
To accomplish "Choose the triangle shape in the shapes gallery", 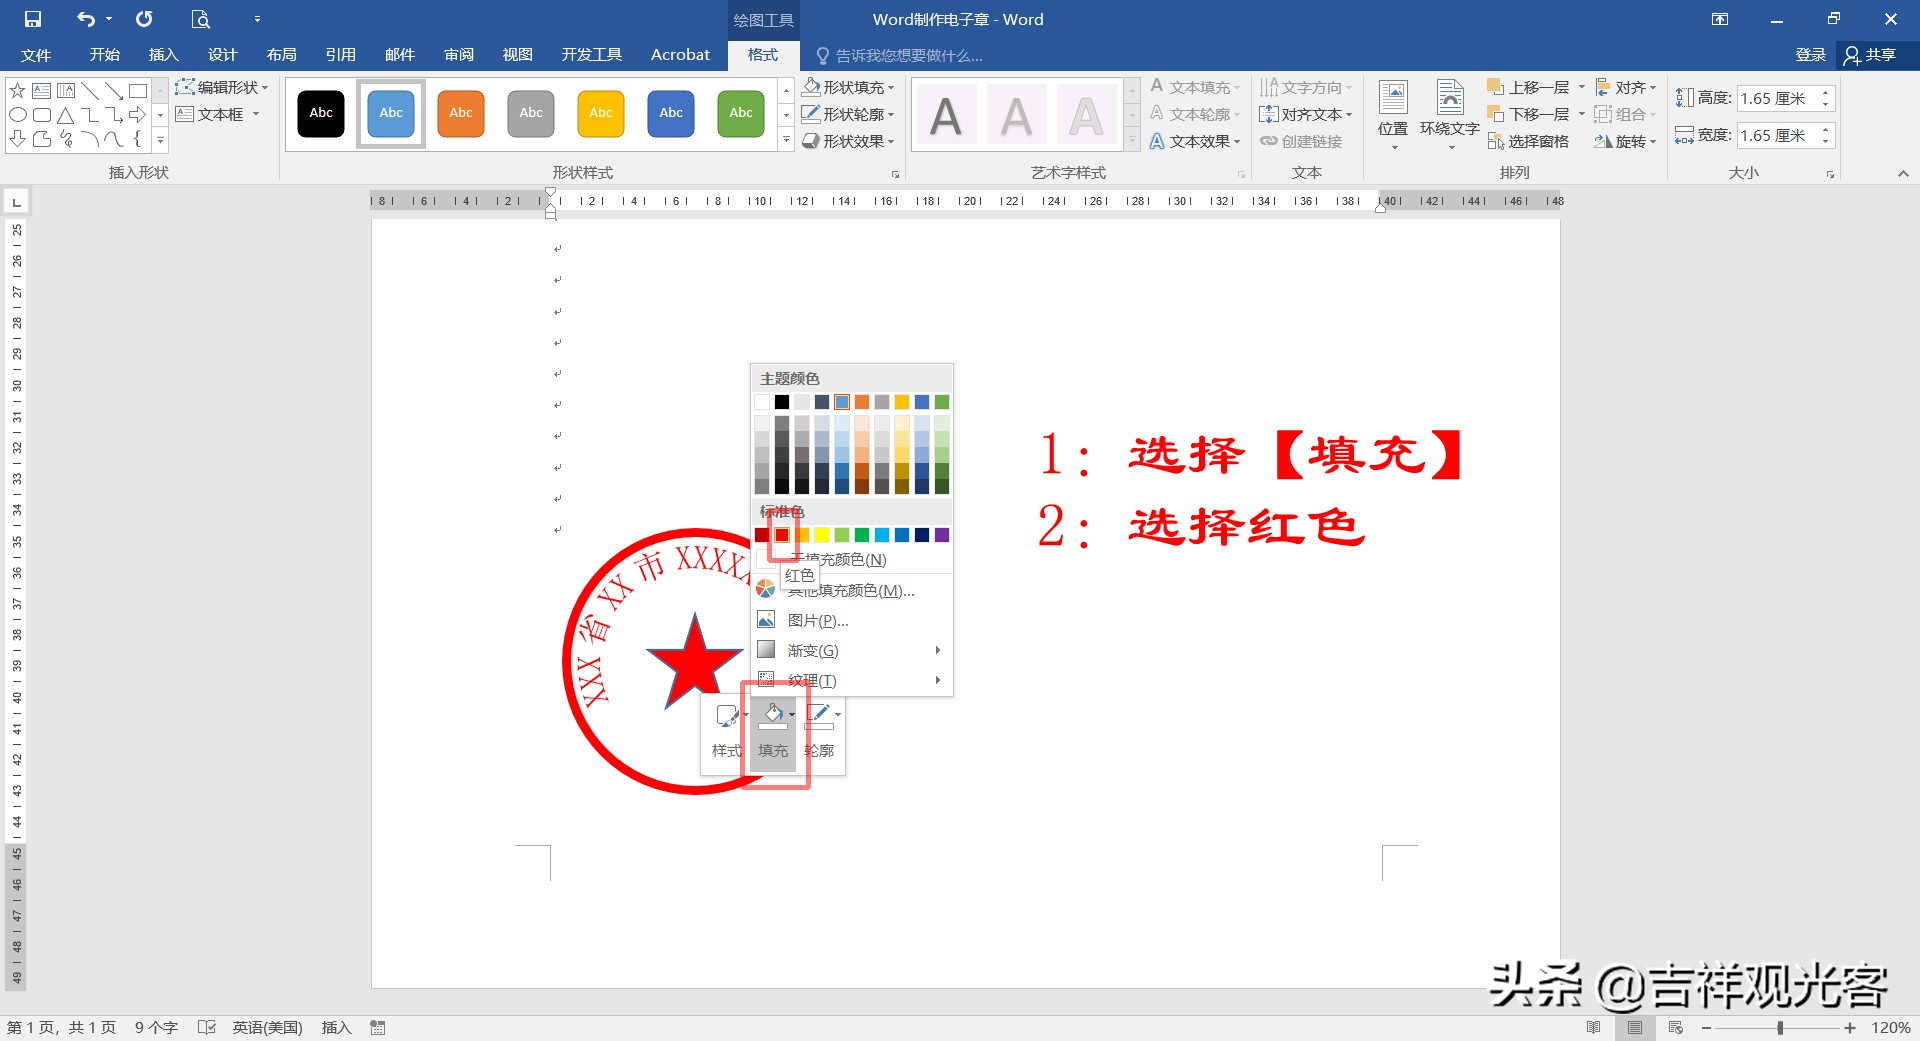I will [66, 115].
